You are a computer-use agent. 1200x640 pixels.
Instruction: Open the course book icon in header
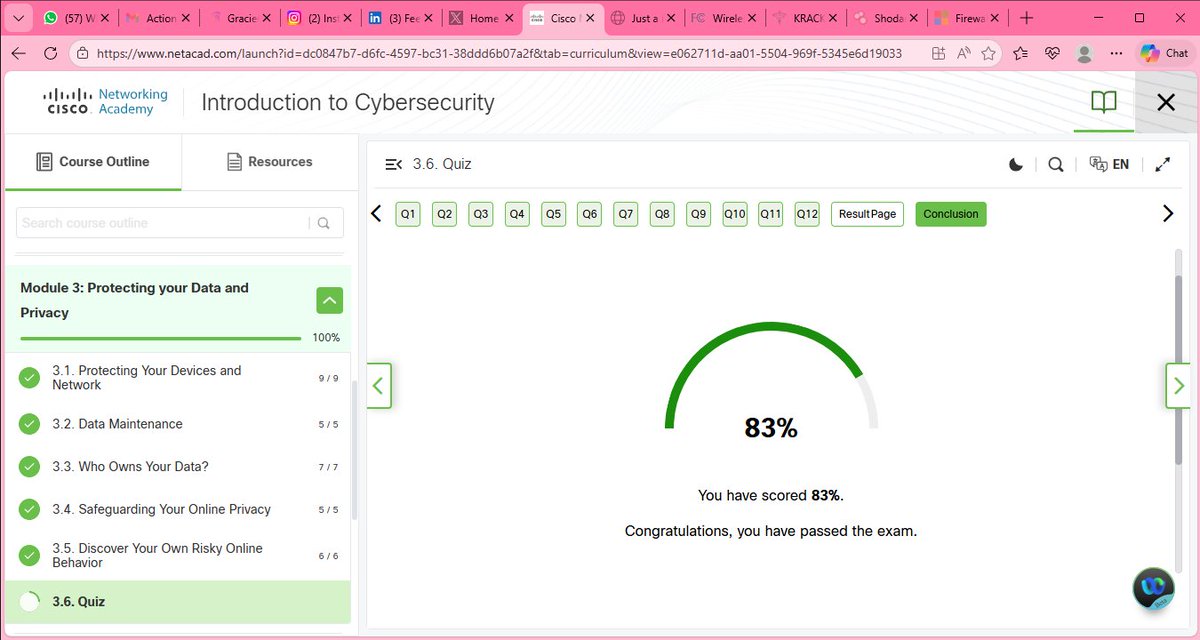point(1104,102)
